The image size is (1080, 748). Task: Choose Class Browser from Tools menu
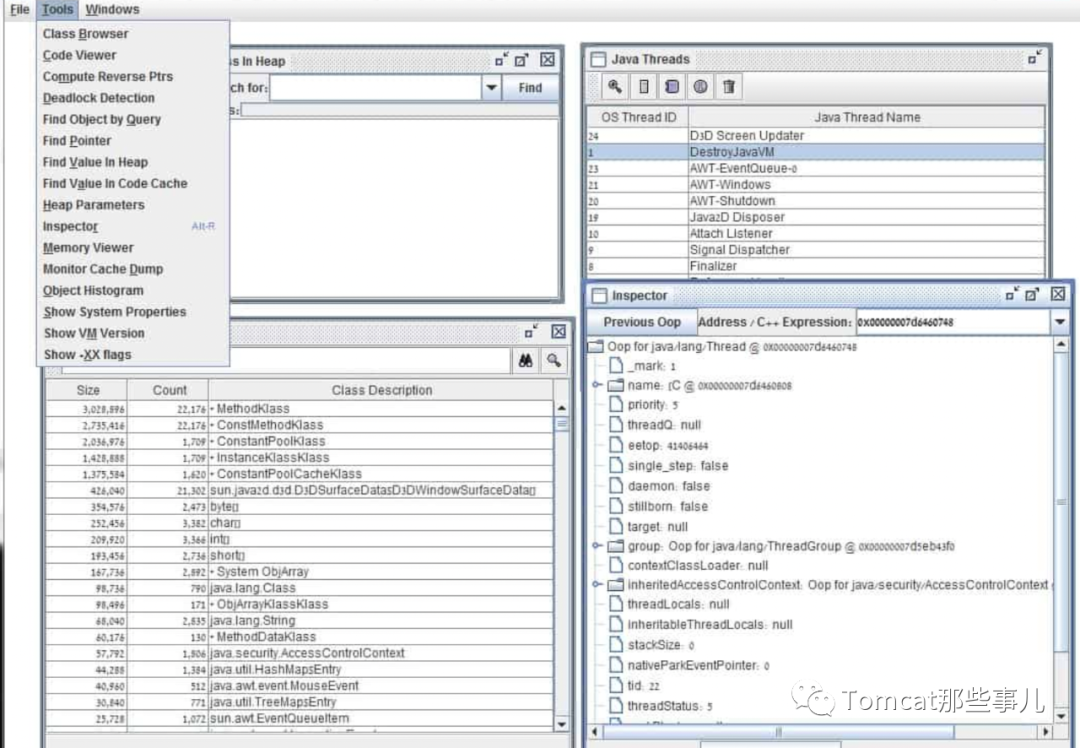pyautogui.click(x=85, y=34)
